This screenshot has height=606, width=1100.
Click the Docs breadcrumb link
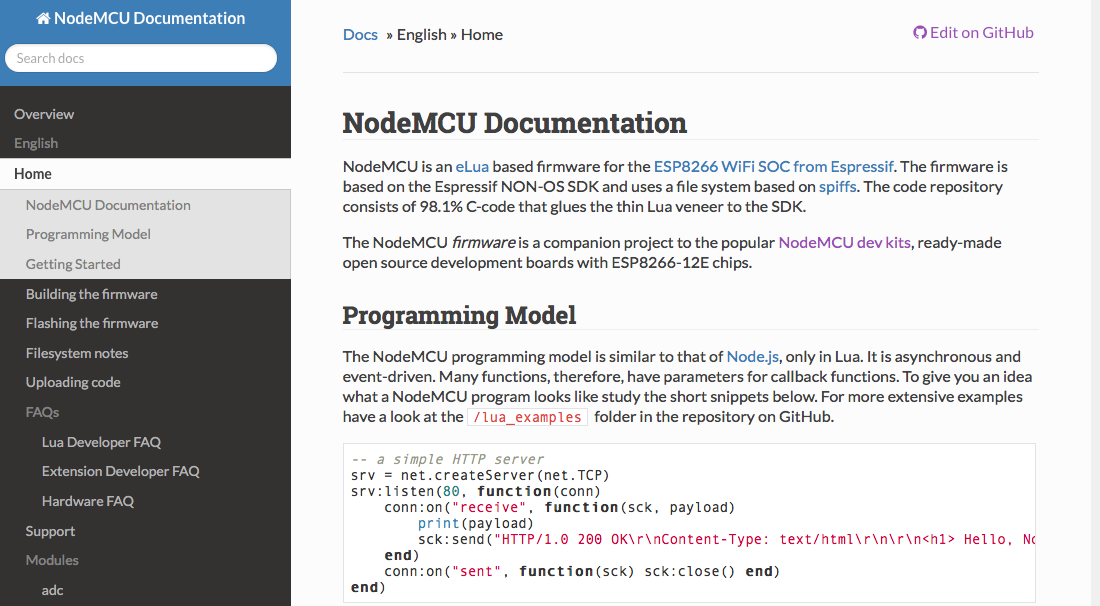click(x=360, y=34)
